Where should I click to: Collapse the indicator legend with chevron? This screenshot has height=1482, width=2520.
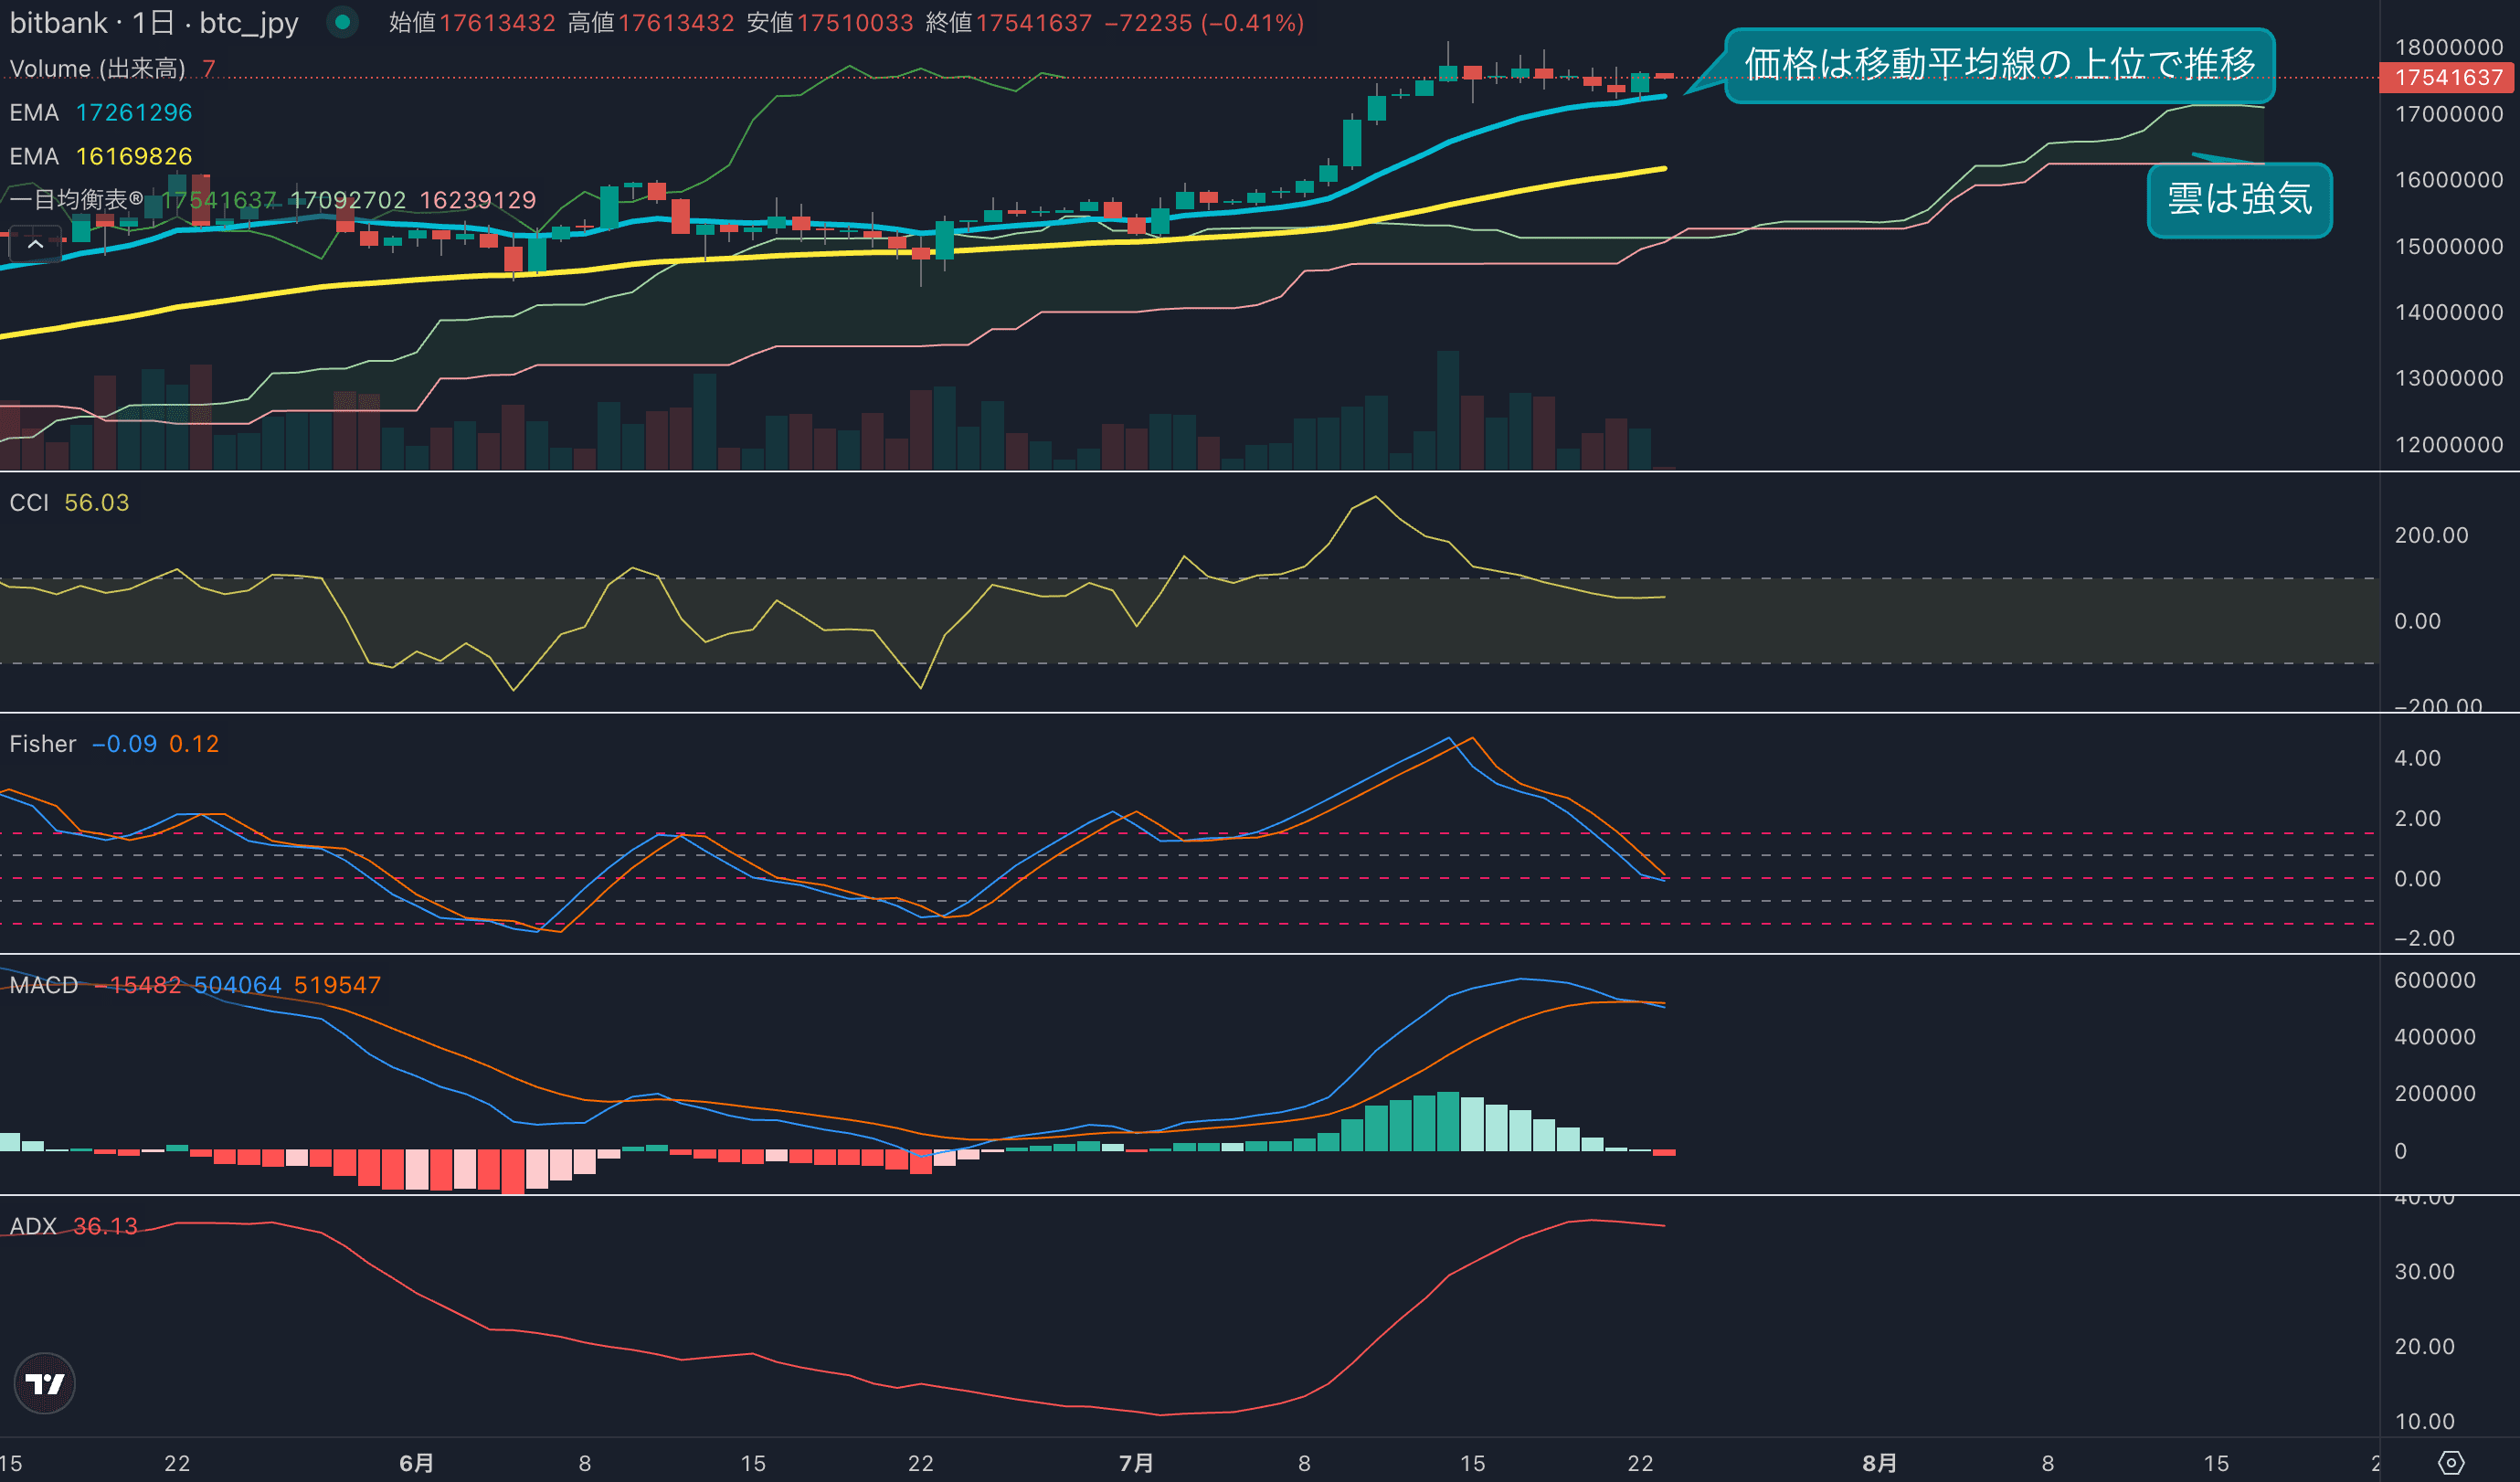(35, 243)
